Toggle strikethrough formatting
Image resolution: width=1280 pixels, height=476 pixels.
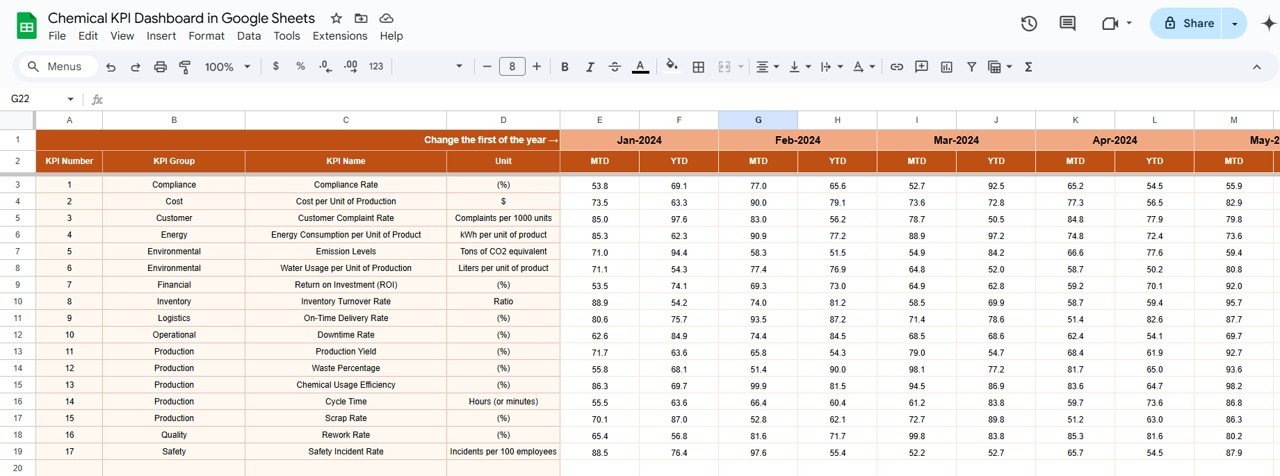pyautogui.click(x=615, y=67)
